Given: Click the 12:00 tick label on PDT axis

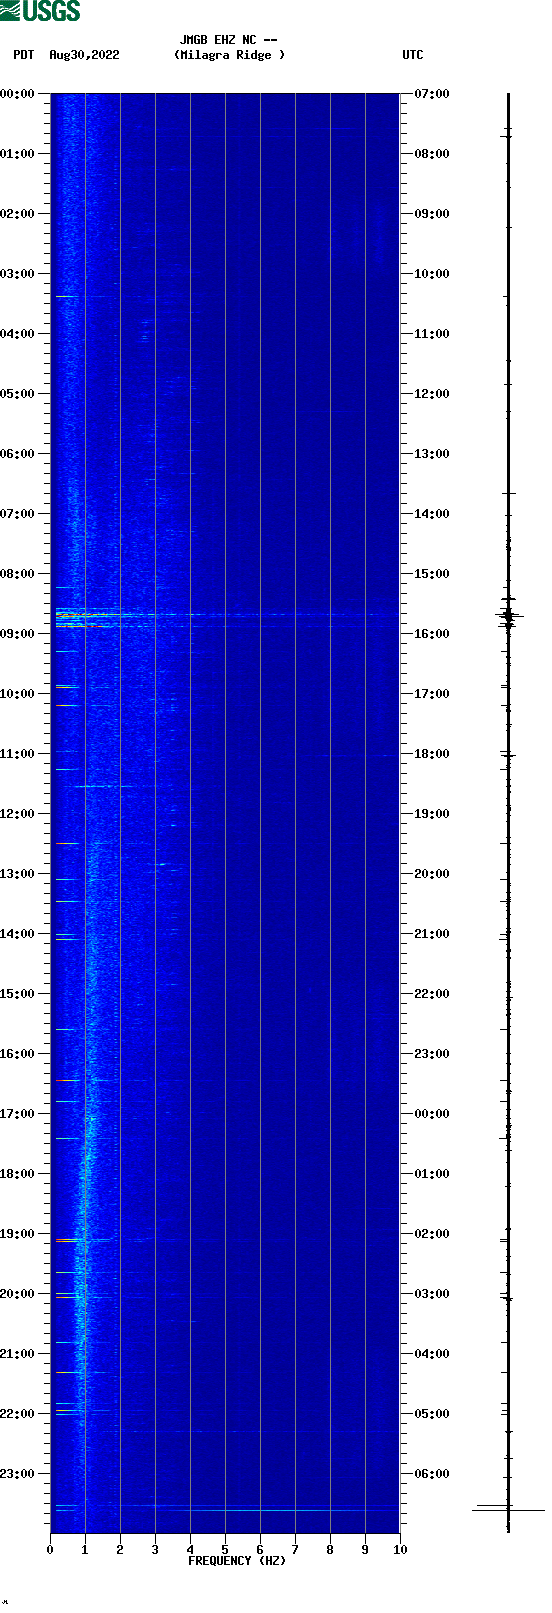Looking at the screenshot, I should (x=17, y=813).
